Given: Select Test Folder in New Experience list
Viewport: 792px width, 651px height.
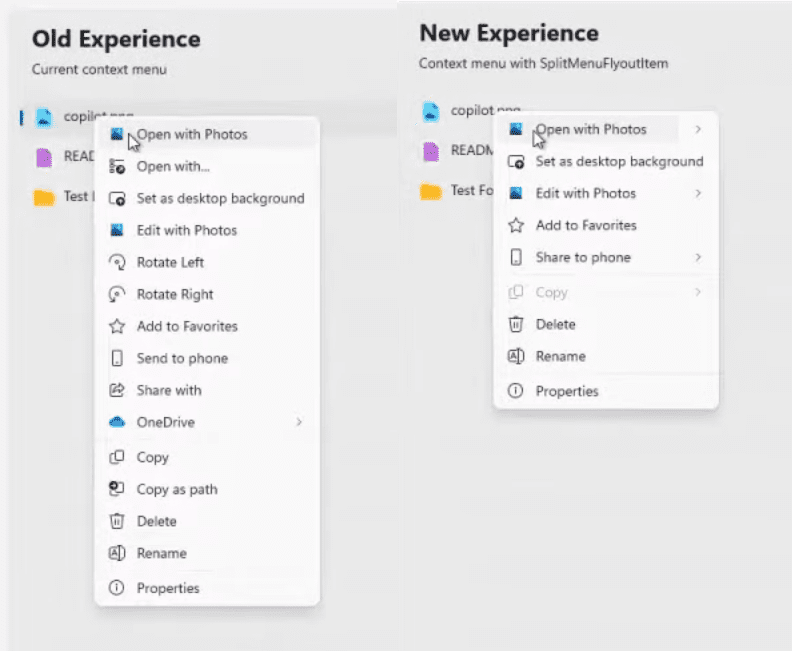Looking at the screenshot, I should tap(457, 191).
